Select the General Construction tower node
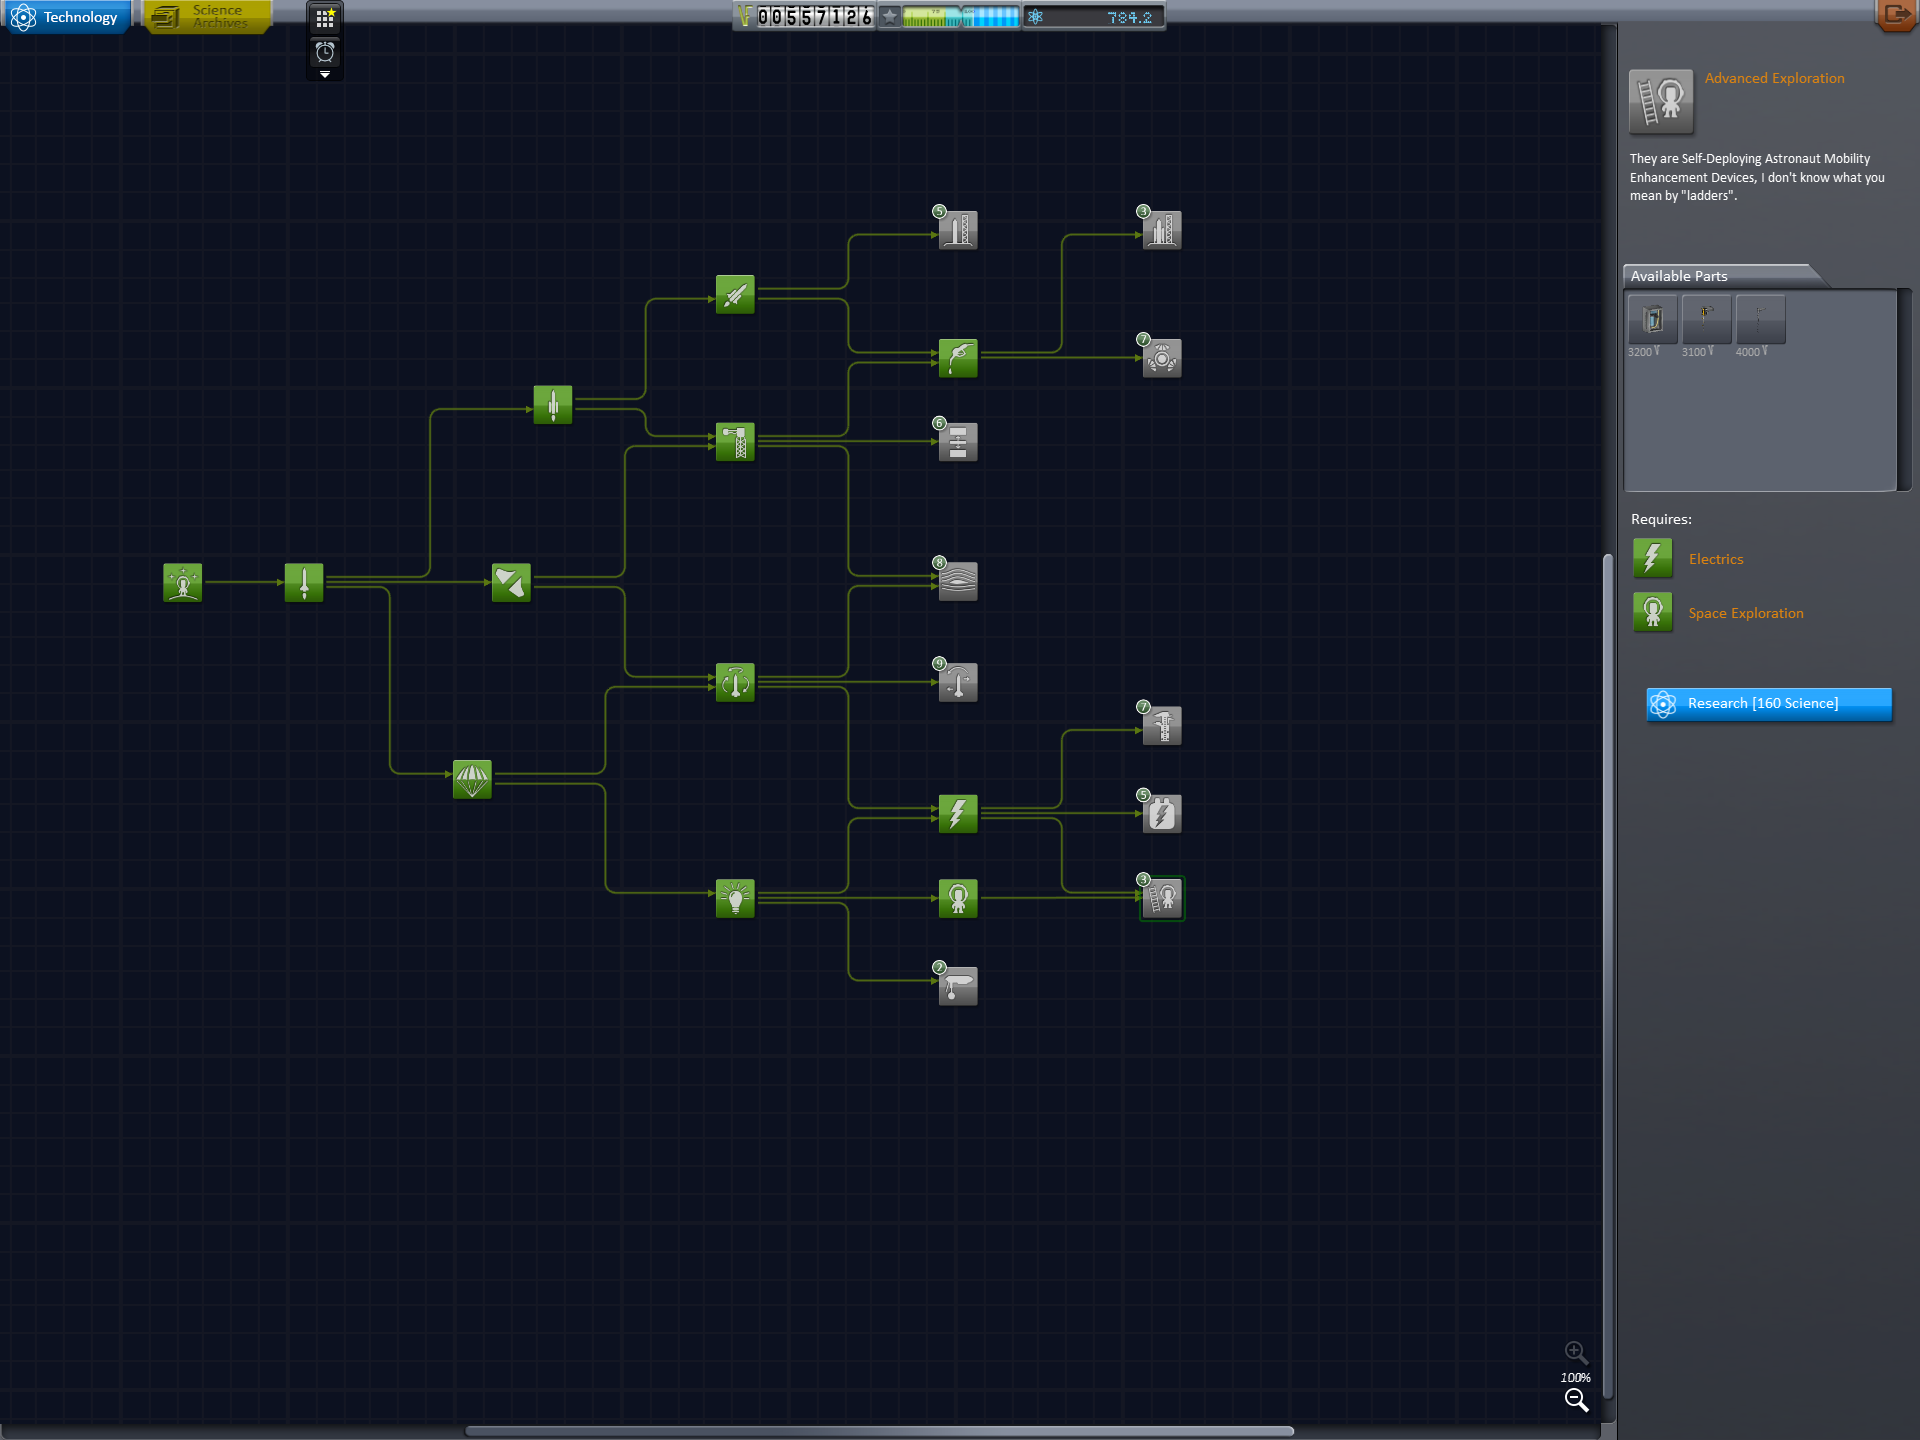 [735, 441]
